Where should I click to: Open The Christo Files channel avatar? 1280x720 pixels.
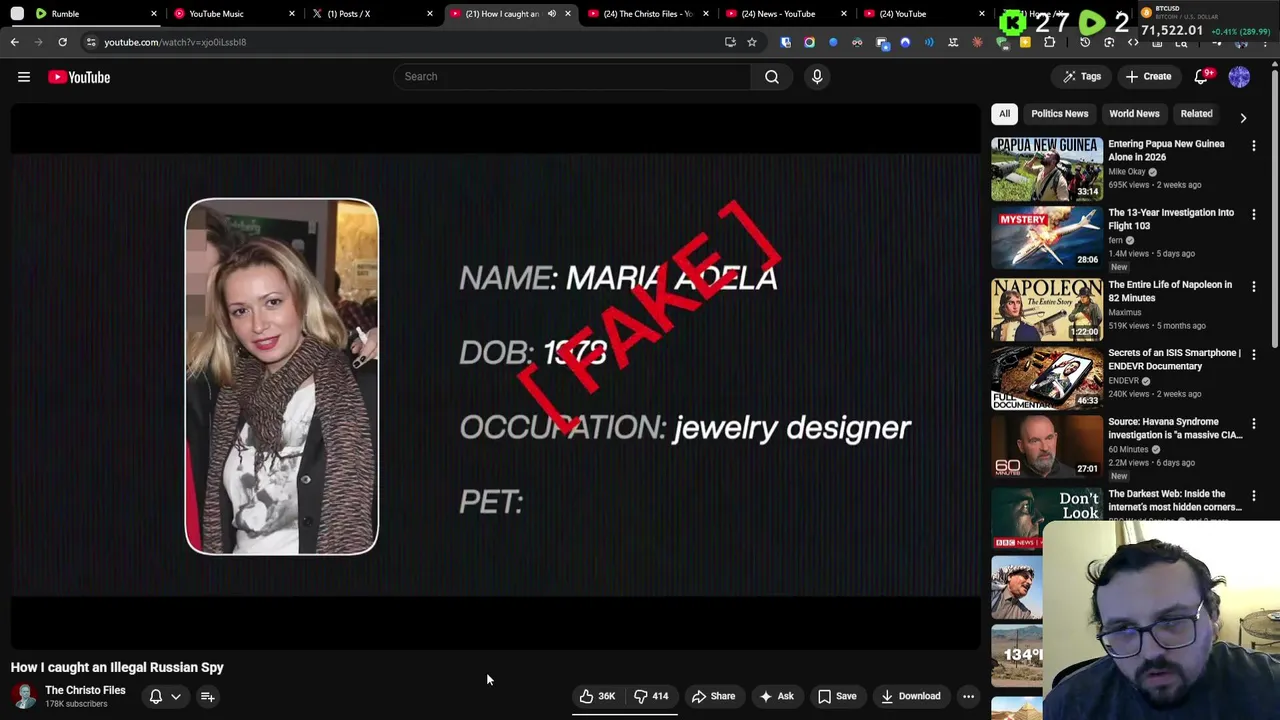point(24,696)
